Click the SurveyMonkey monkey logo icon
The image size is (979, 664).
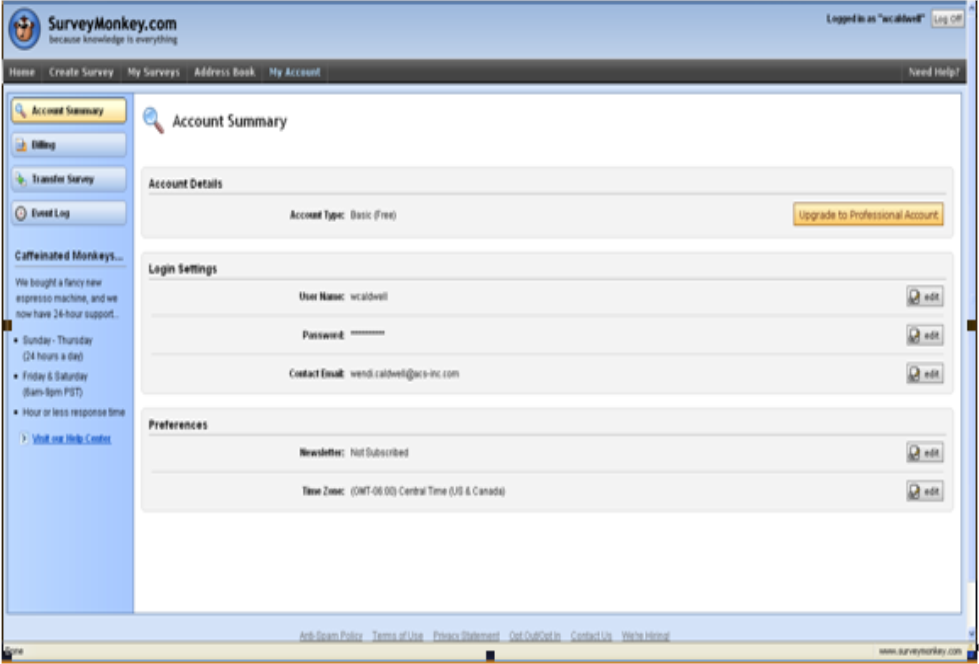[25, 29]
